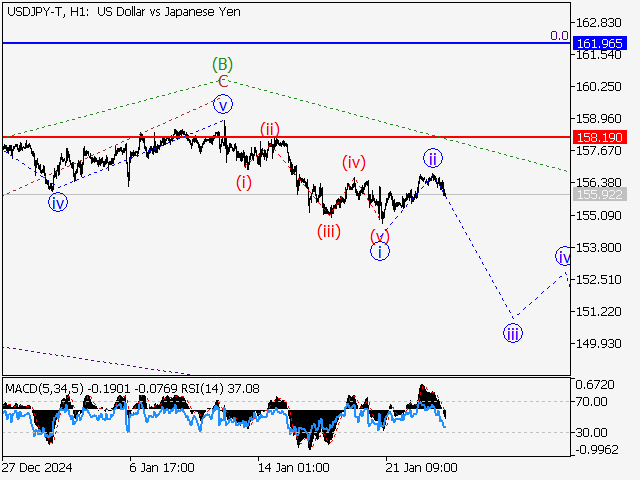Select the red (iii) wave label
This screenshot has width=640, height=480.
[x=329, y=232]
